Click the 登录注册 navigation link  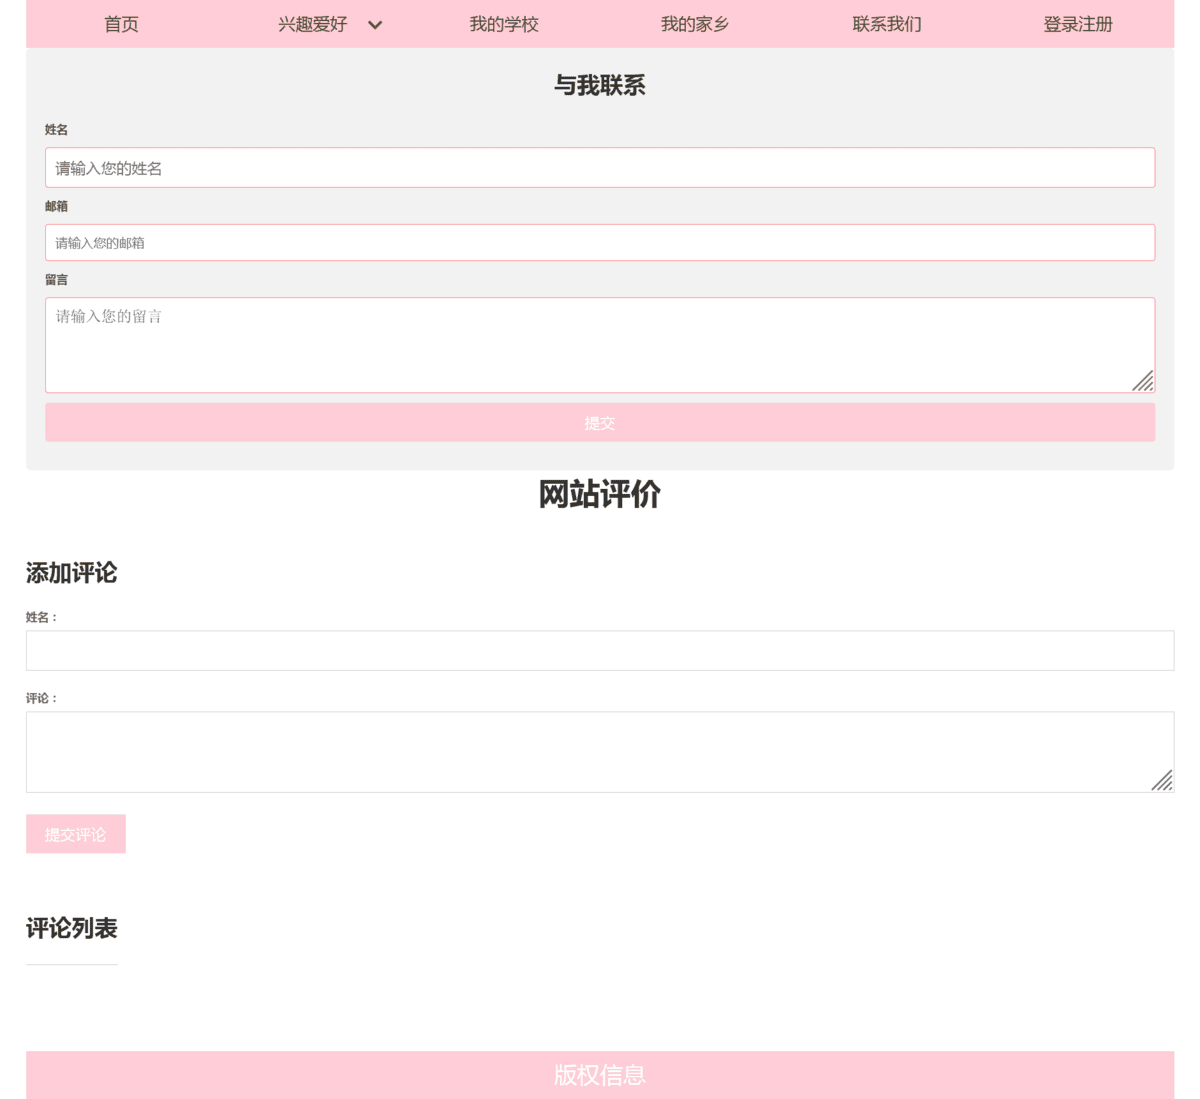(x=1078, y=24)
